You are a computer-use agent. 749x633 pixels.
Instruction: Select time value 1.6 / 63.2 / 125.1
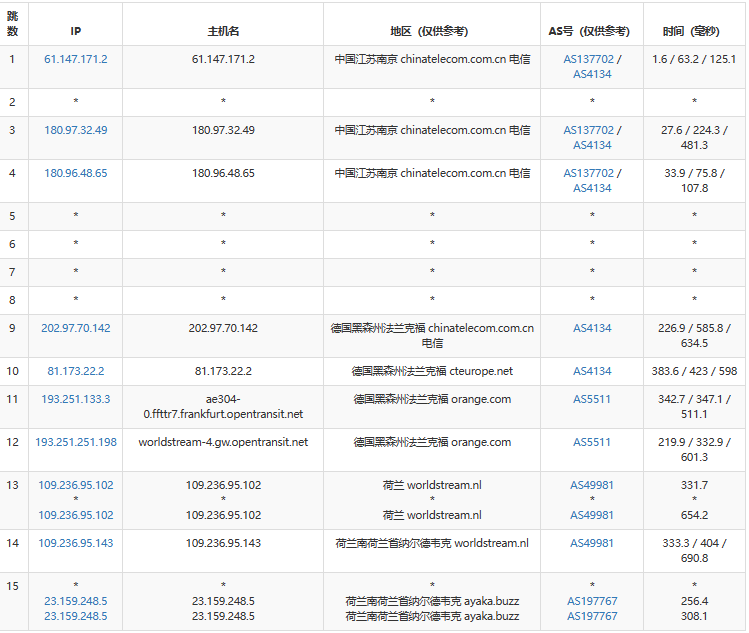tap(694, 59)
